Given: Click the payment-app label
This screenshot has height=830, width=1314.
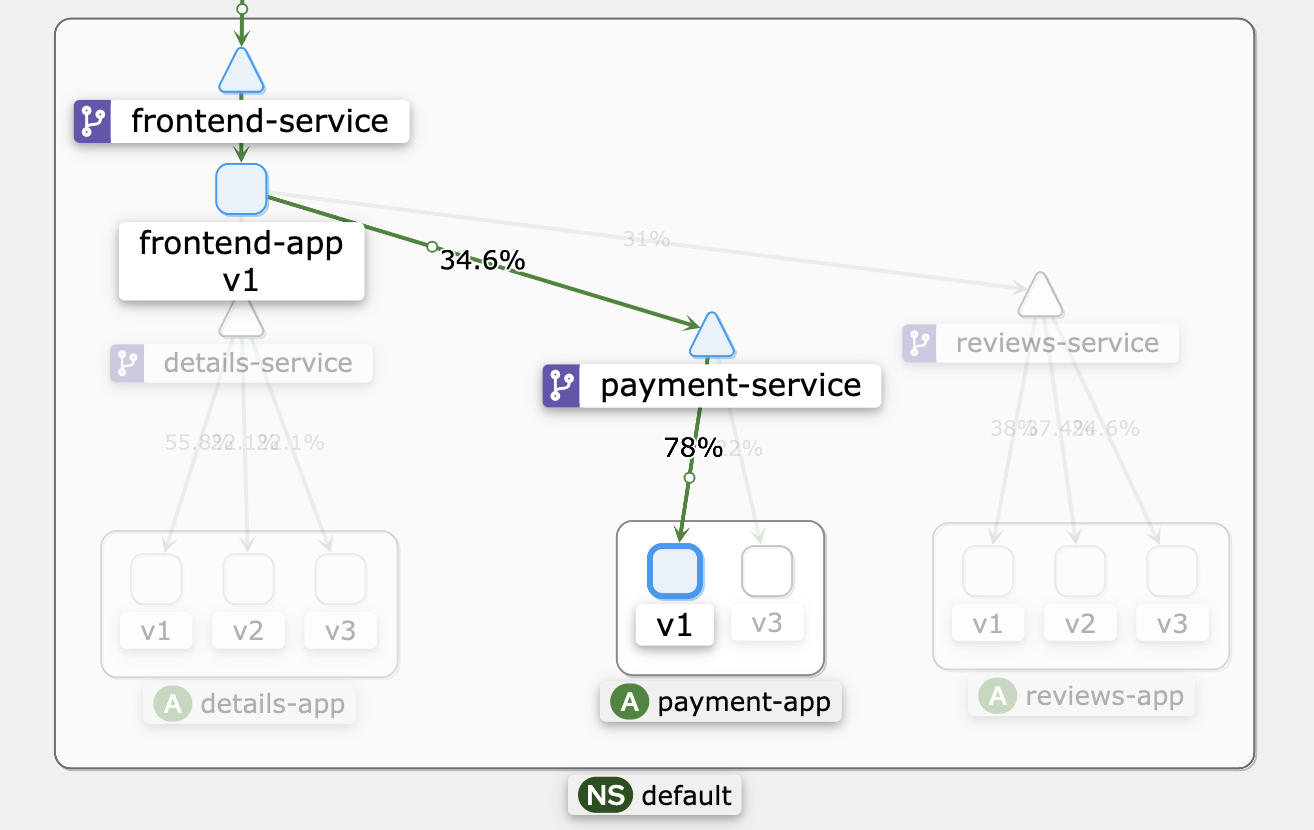Looking at the screenshot, I should [744, 702].
